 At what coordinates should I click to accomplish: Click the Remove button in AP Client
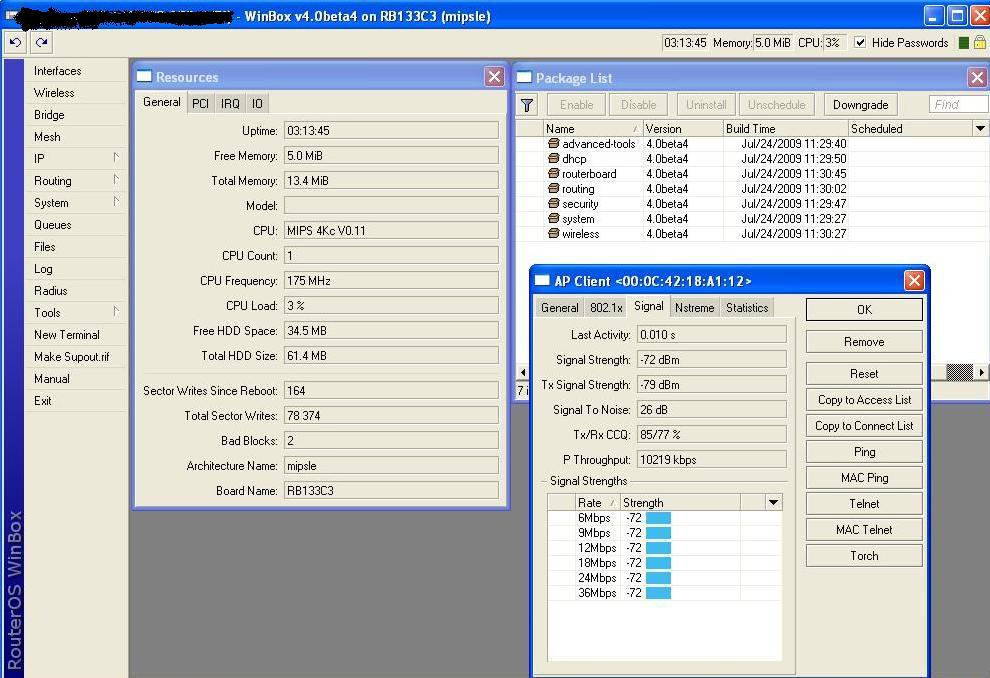tap(864, 342)
